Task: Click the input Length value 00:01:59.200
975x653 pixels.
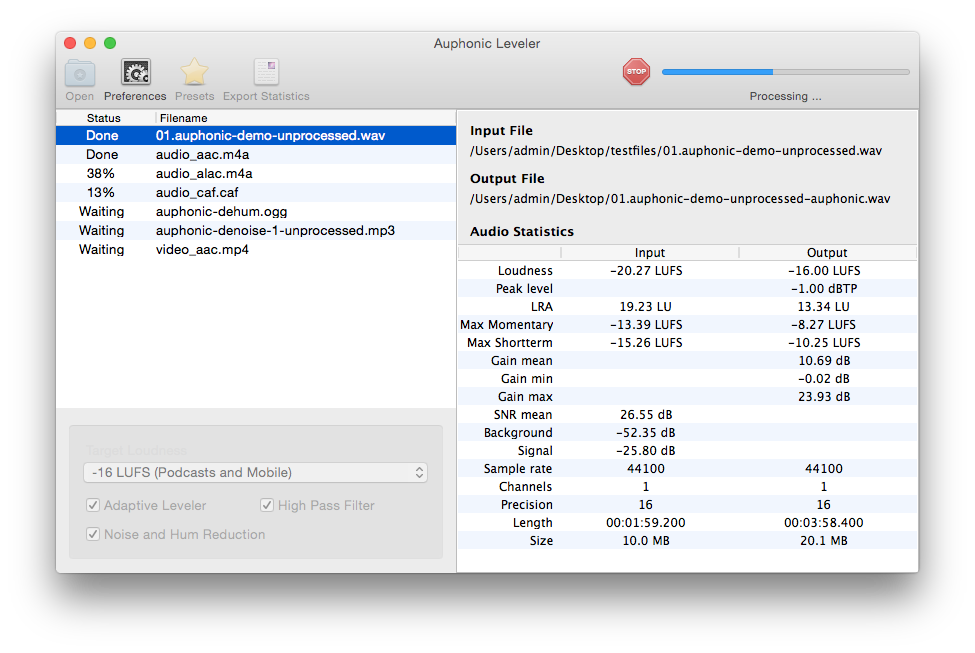Action: 646,522
